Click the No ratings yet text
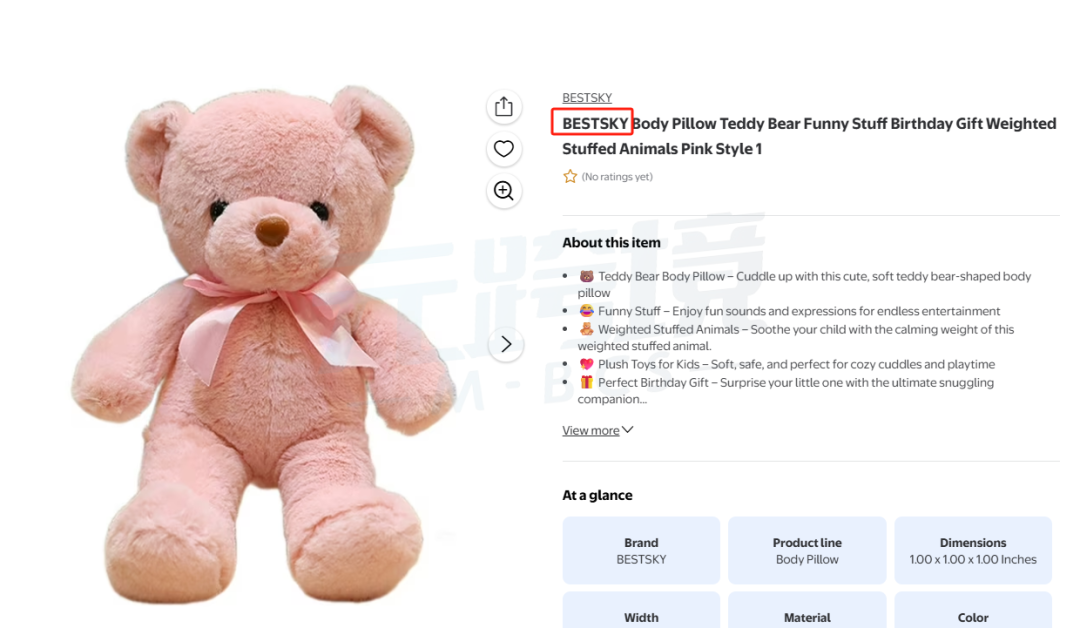 (617, 177)
